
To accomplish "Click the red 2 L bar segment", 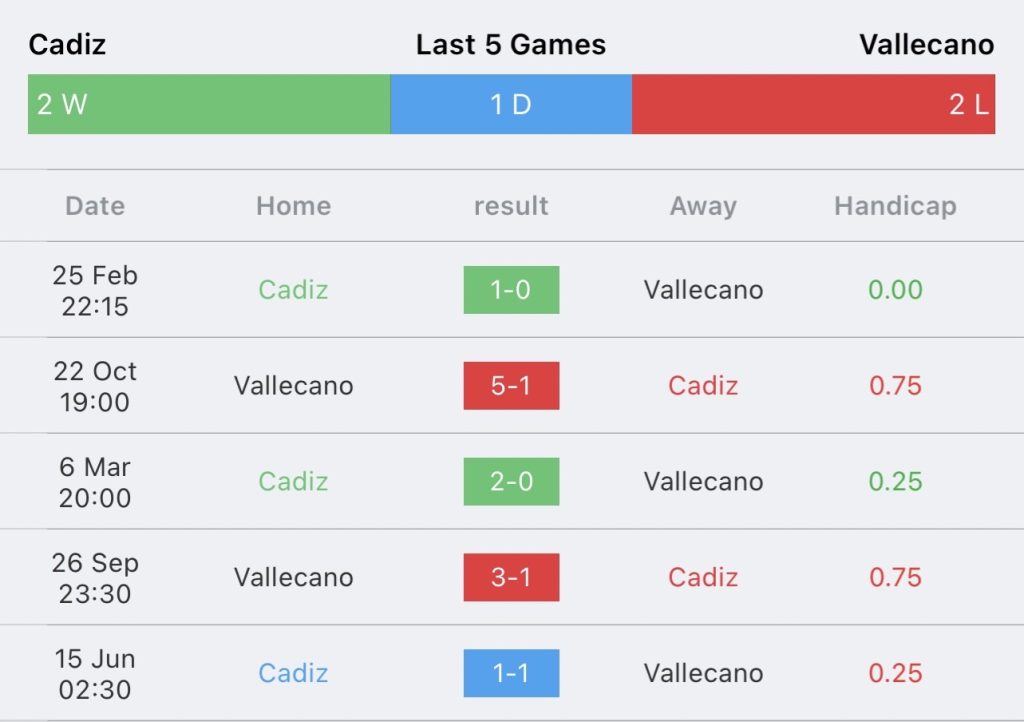I will coord(814,104).
